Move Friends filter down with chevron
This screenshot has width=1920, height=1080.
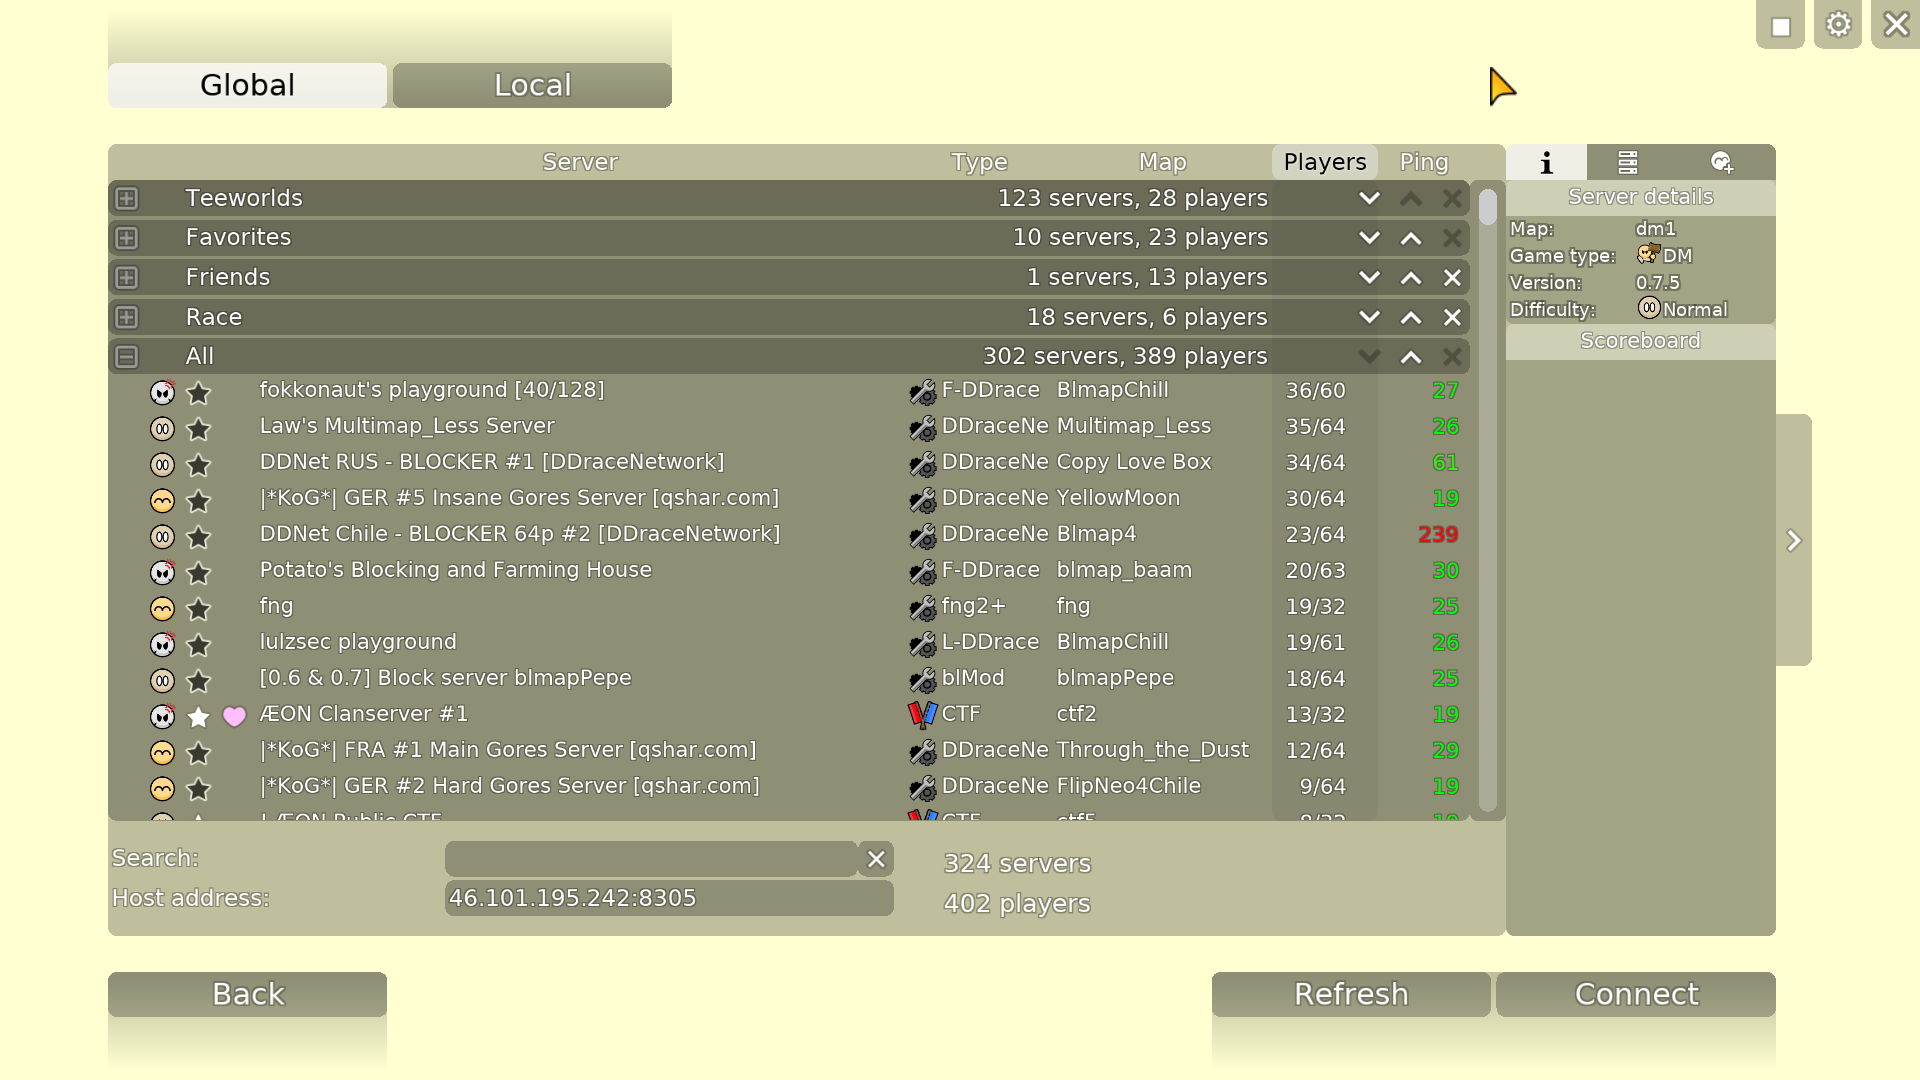click(x=1369, y=278)
